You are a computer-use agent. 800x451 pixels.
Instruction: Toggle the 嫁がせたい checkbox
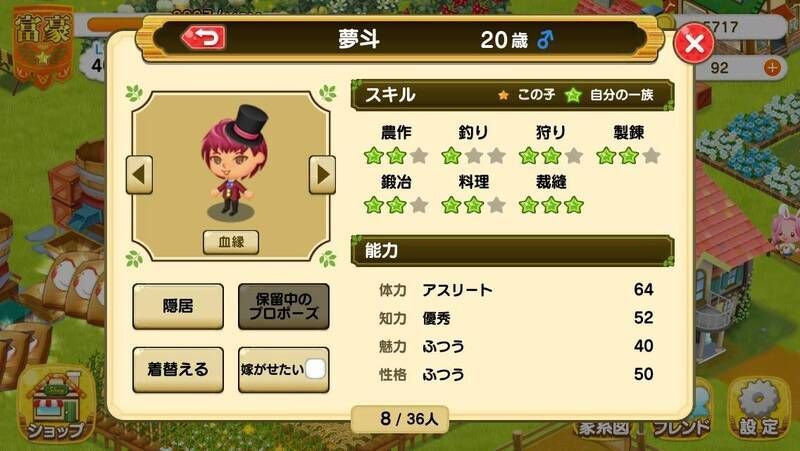click(x=315, y=369)
